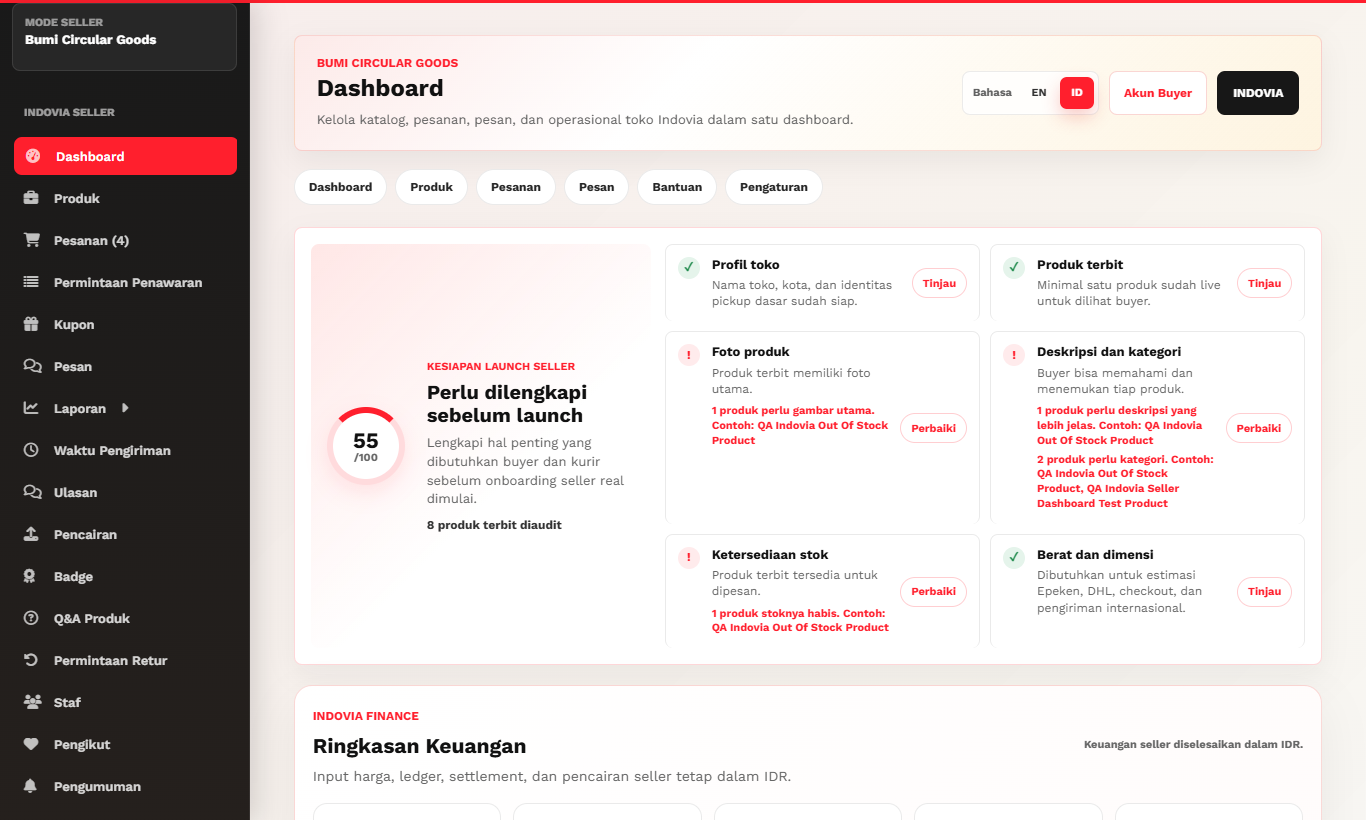Open the Pesanan pill tab
Screen dimensions: 1366x820
[x=516, y=187]
